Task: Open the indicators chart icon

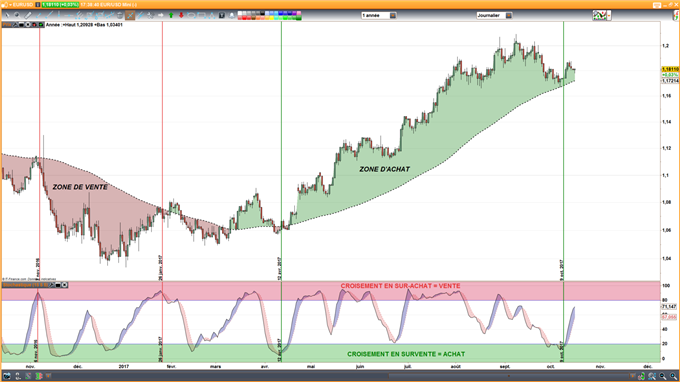Action: (600, 16)
